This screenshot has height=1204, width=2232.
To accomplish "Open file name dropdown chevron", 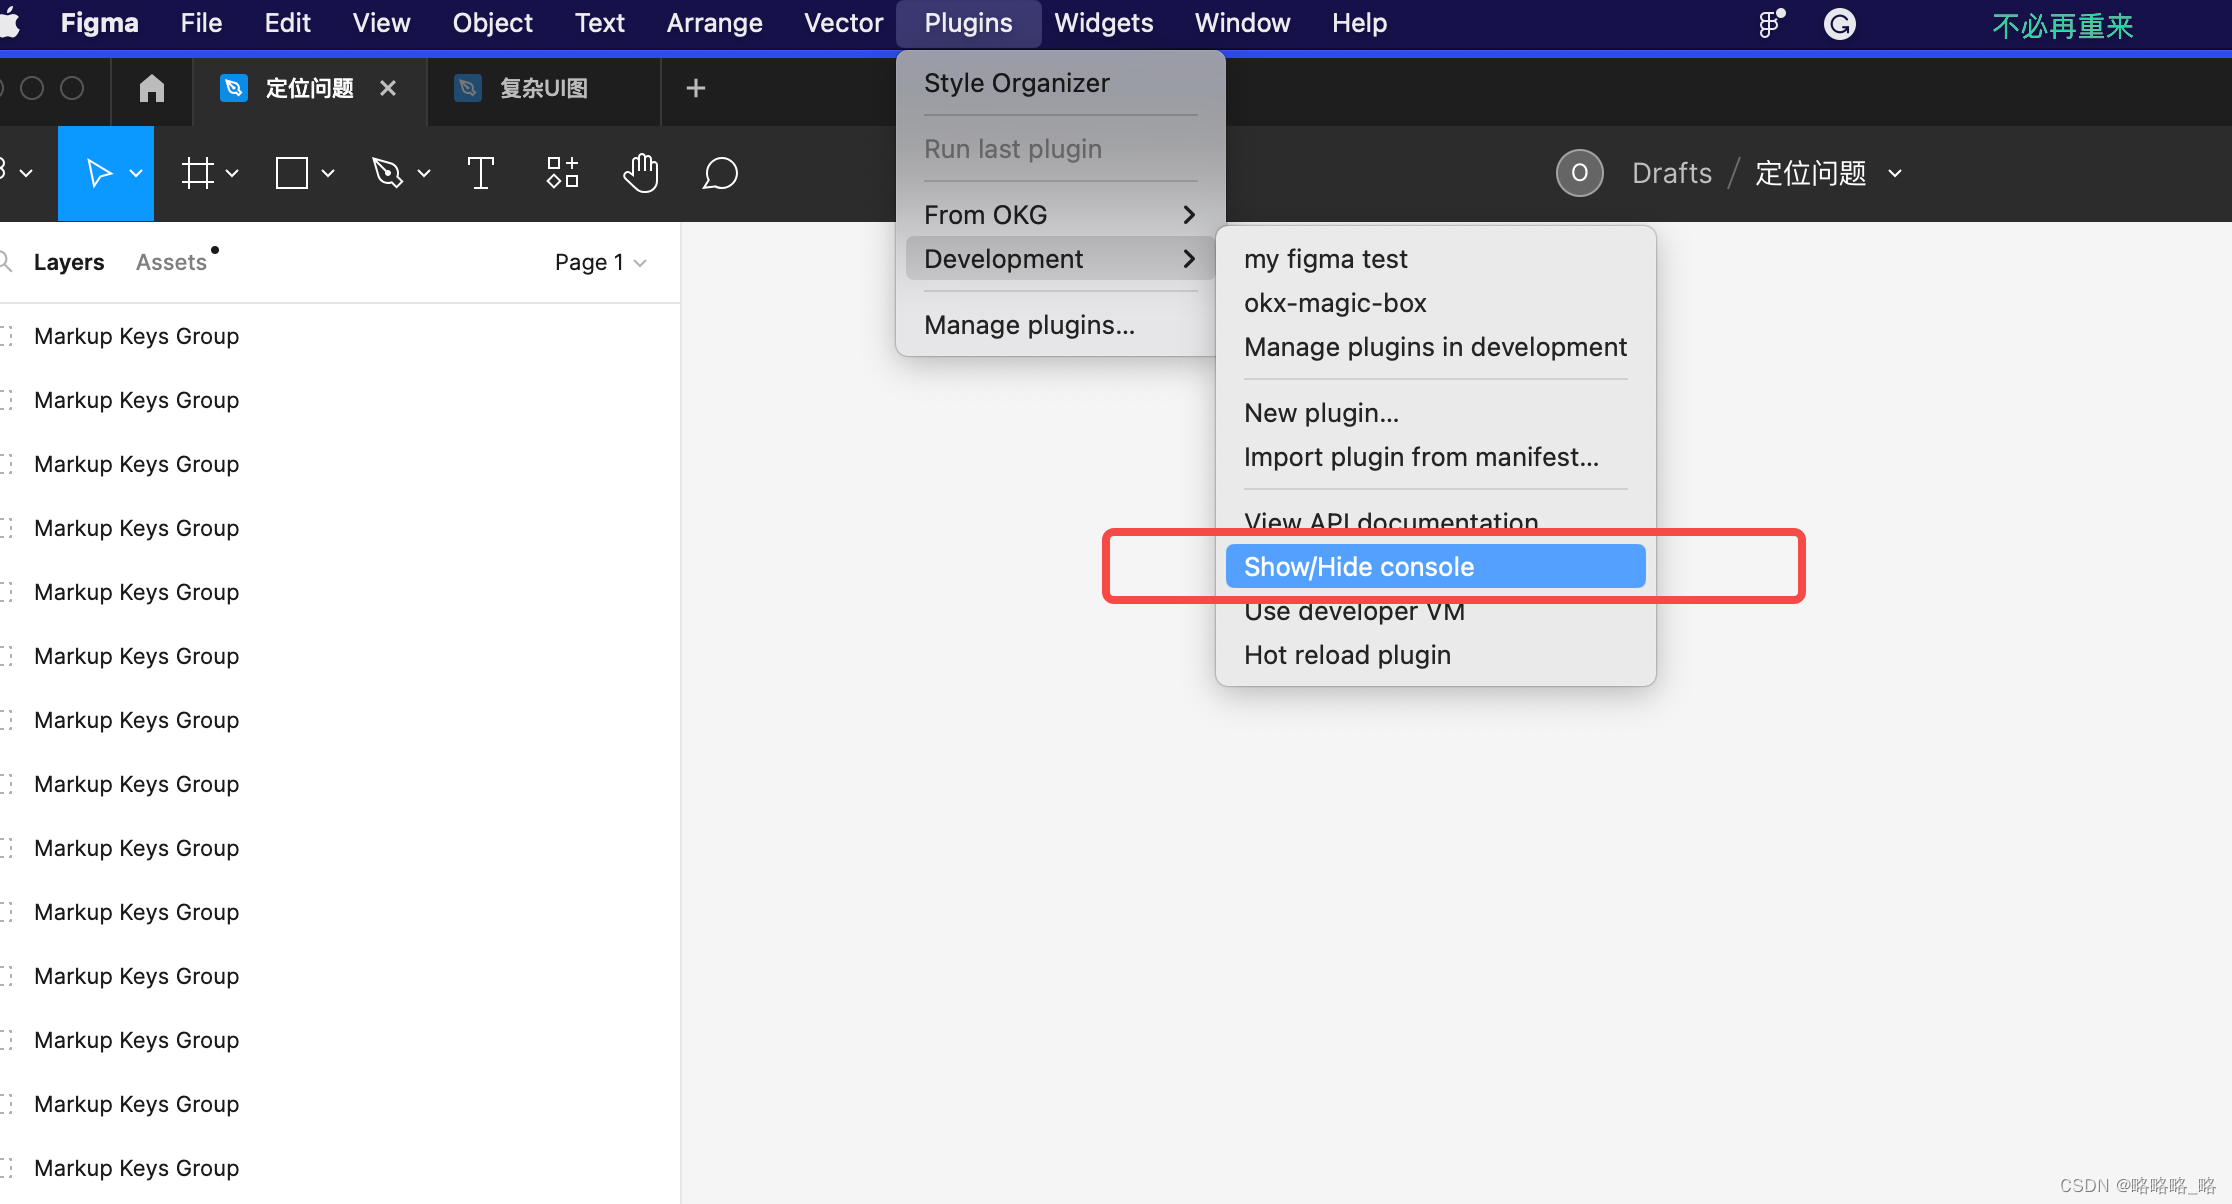I will pyautogui.click(x=1895, y=173).
